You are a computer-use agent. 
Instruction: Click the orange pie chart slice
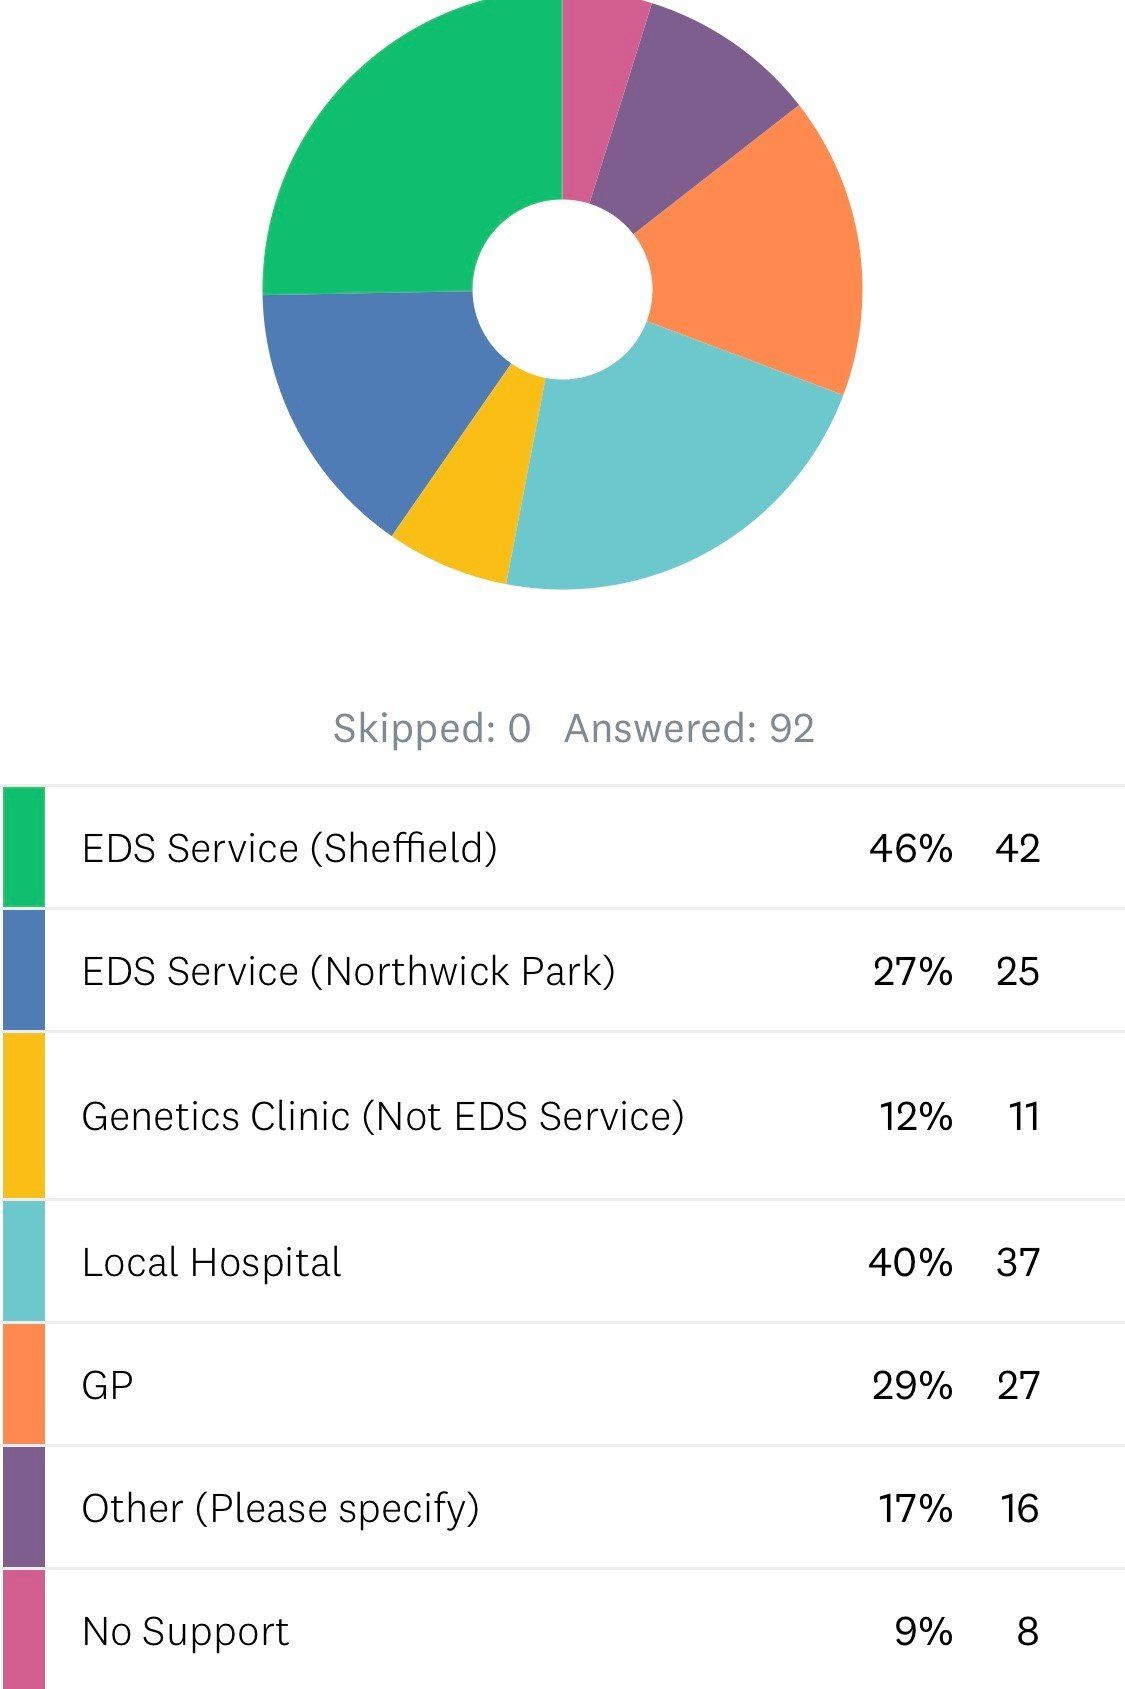[x=760, y=260]
